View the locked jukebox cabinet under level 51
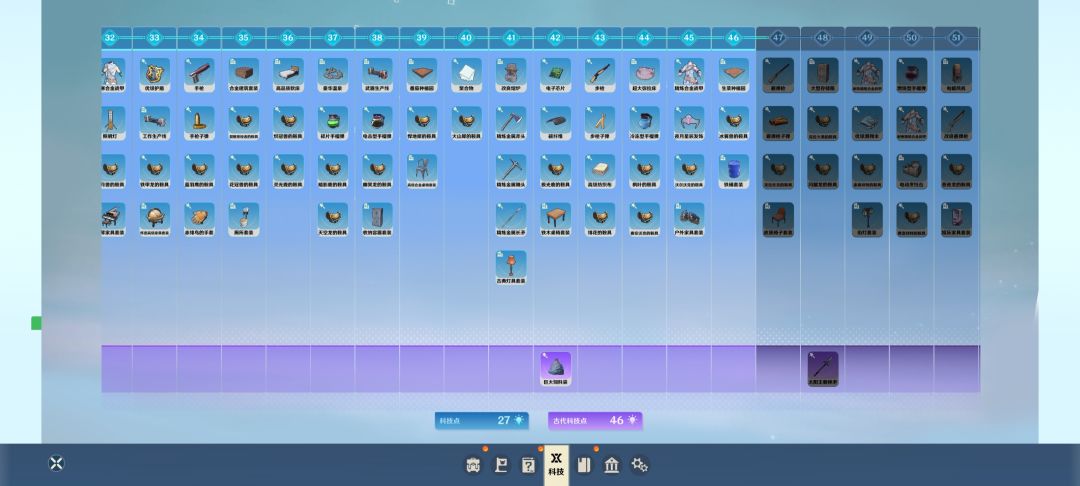The image size is (1080, 486). (956, 220)
